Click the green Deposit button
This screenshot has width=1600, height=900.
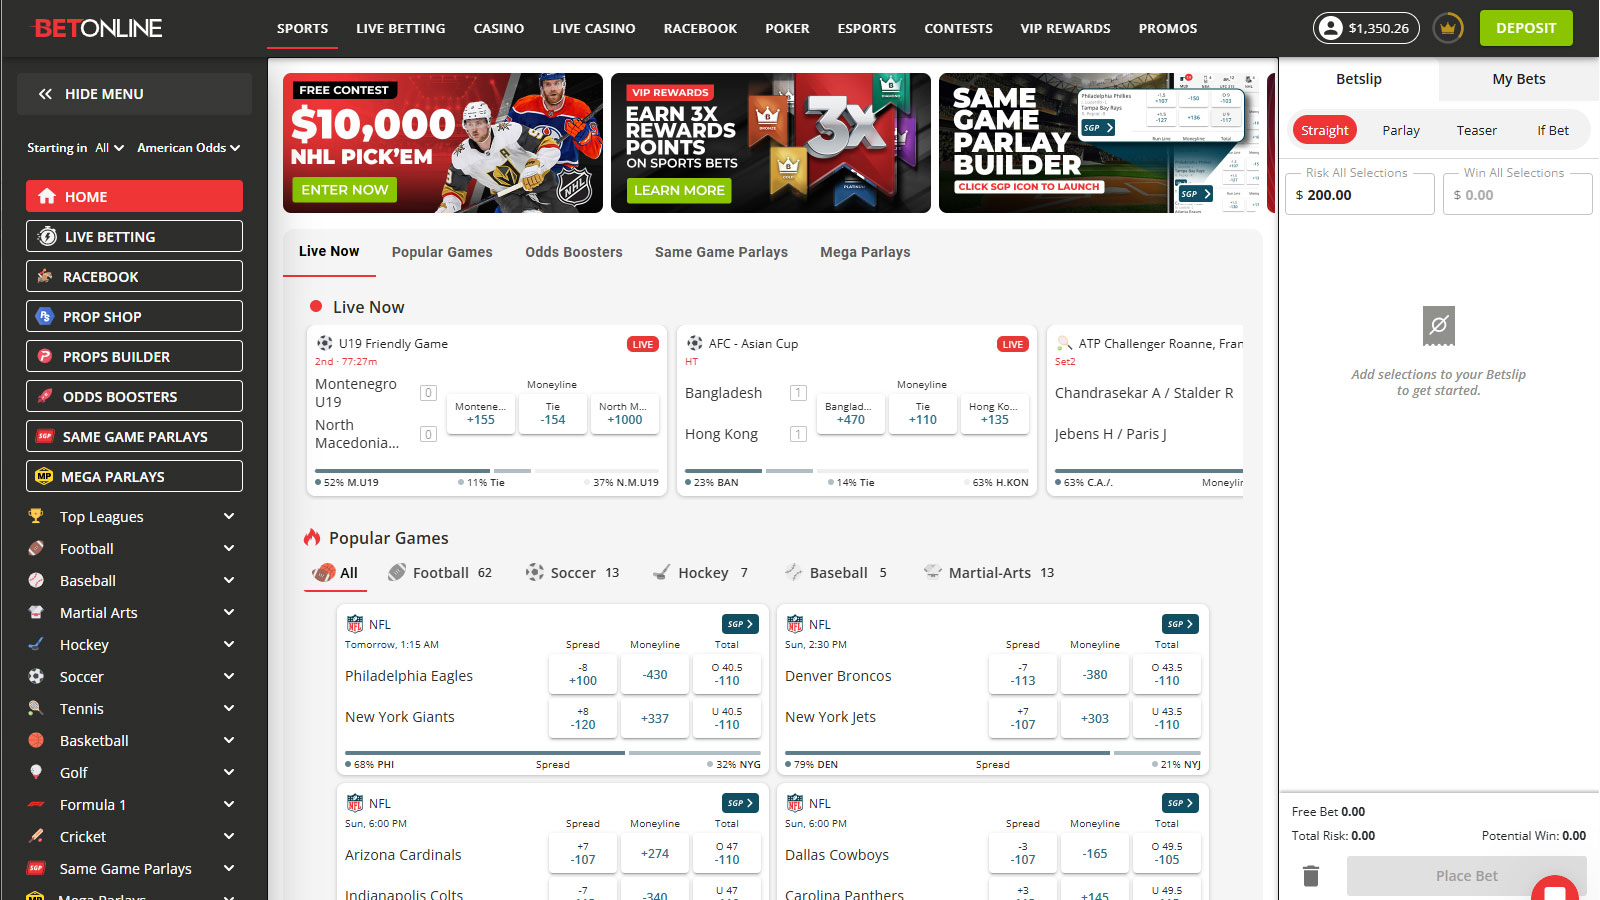(1525, 28)
